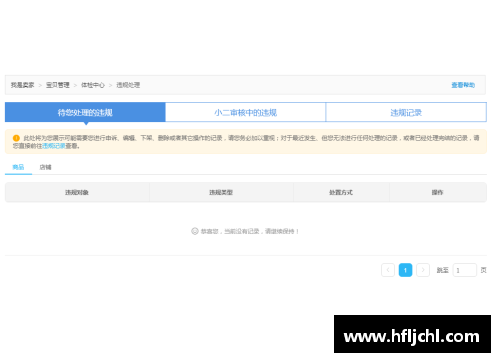The width and height of the screenshot is (500, 362).
Task: Open the 查看帮助 help link
Action: pos(463,85)
